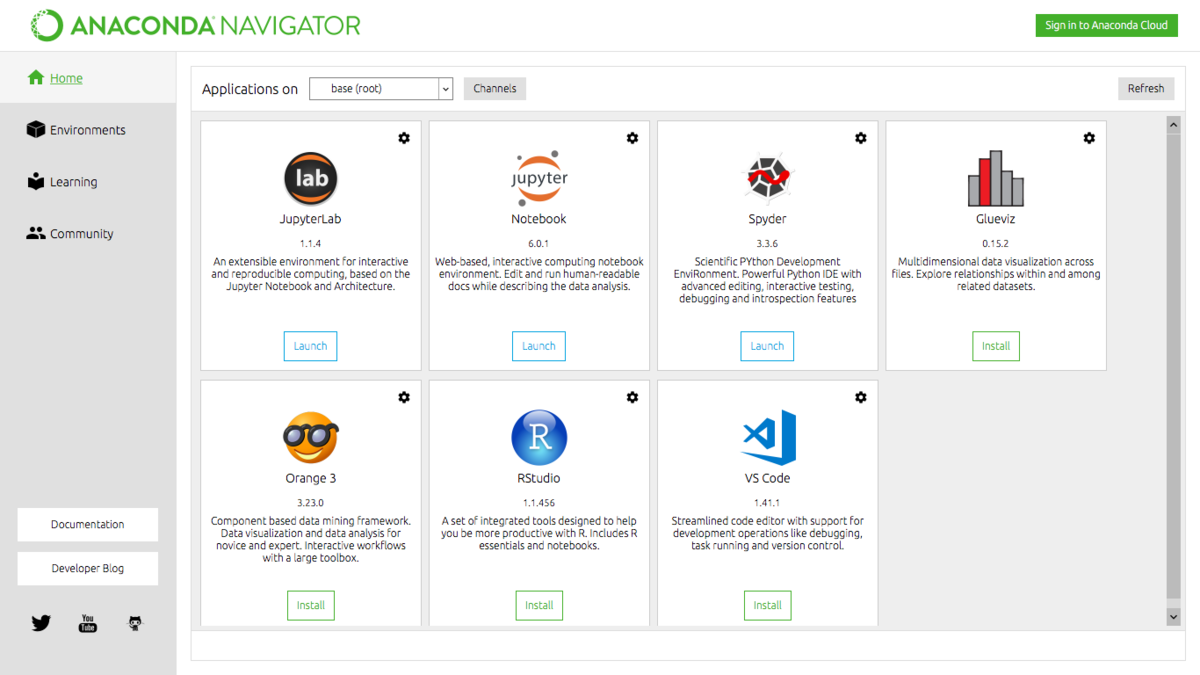Install RStudio
The height and width of the screenshot is (675, 1200).
[539, 605]
